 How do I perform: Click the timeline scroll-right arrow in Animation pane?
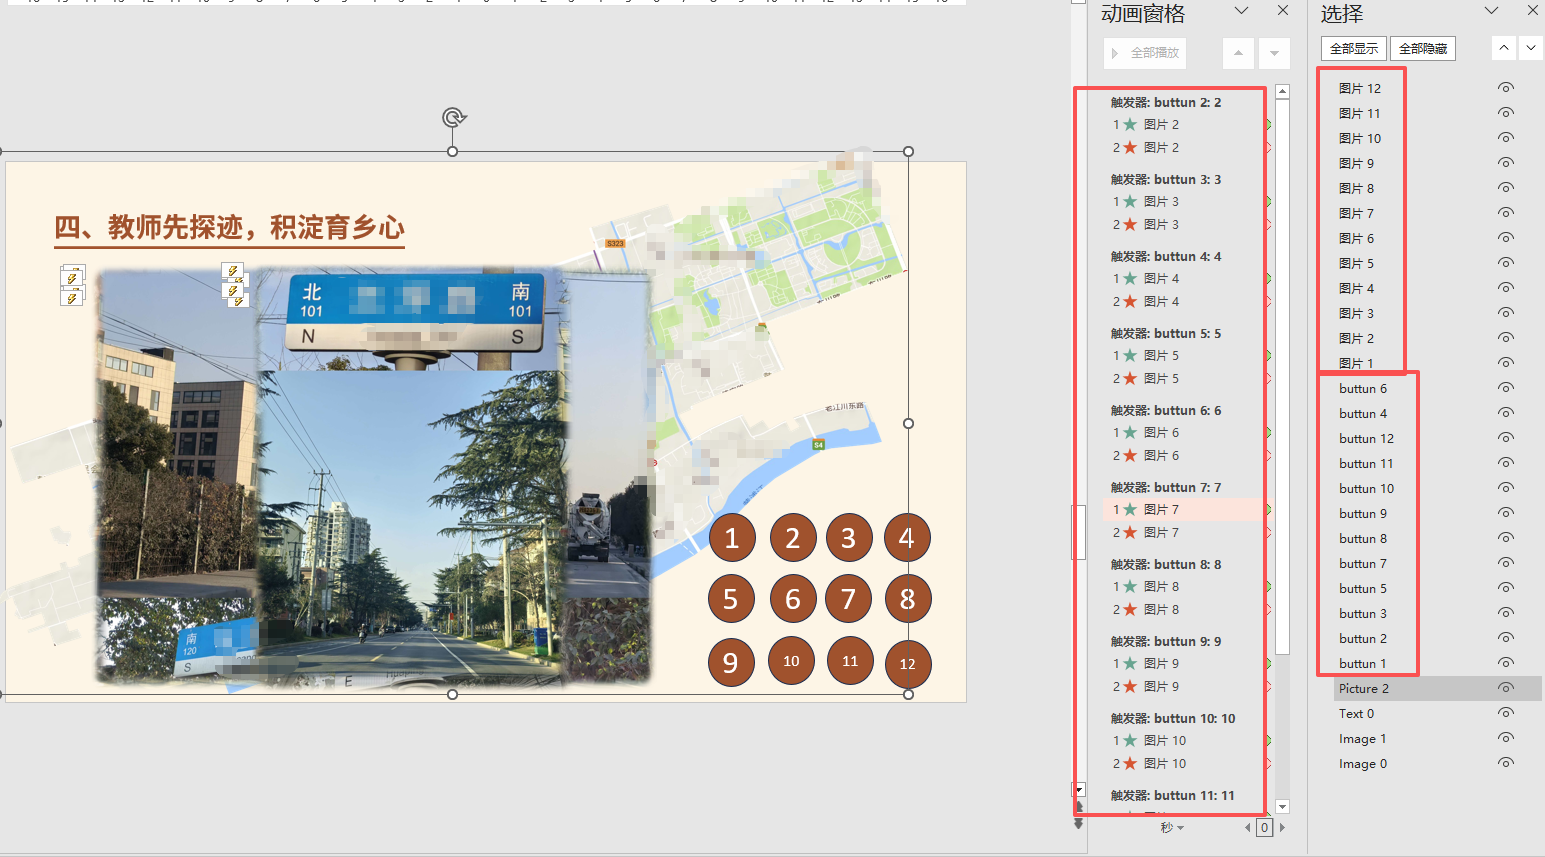(1282, 828)
